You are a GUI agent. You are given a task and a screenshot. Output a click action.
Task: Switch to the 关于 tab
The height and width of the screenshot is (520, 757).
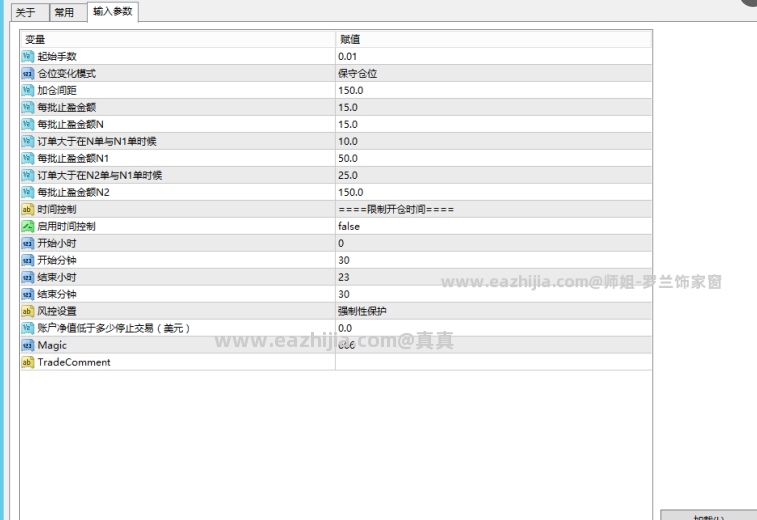(x=30, y=13)
